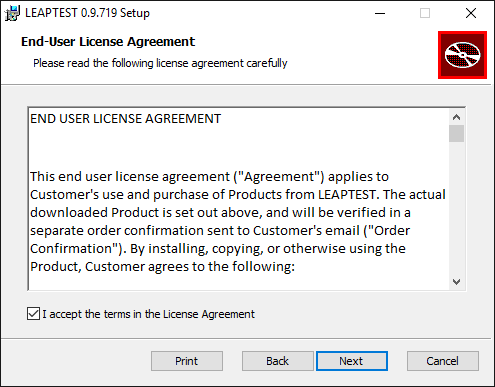Click the license text scrollbar thumb
The width and height of the screenshot is (495, 387).
point(456,134)
